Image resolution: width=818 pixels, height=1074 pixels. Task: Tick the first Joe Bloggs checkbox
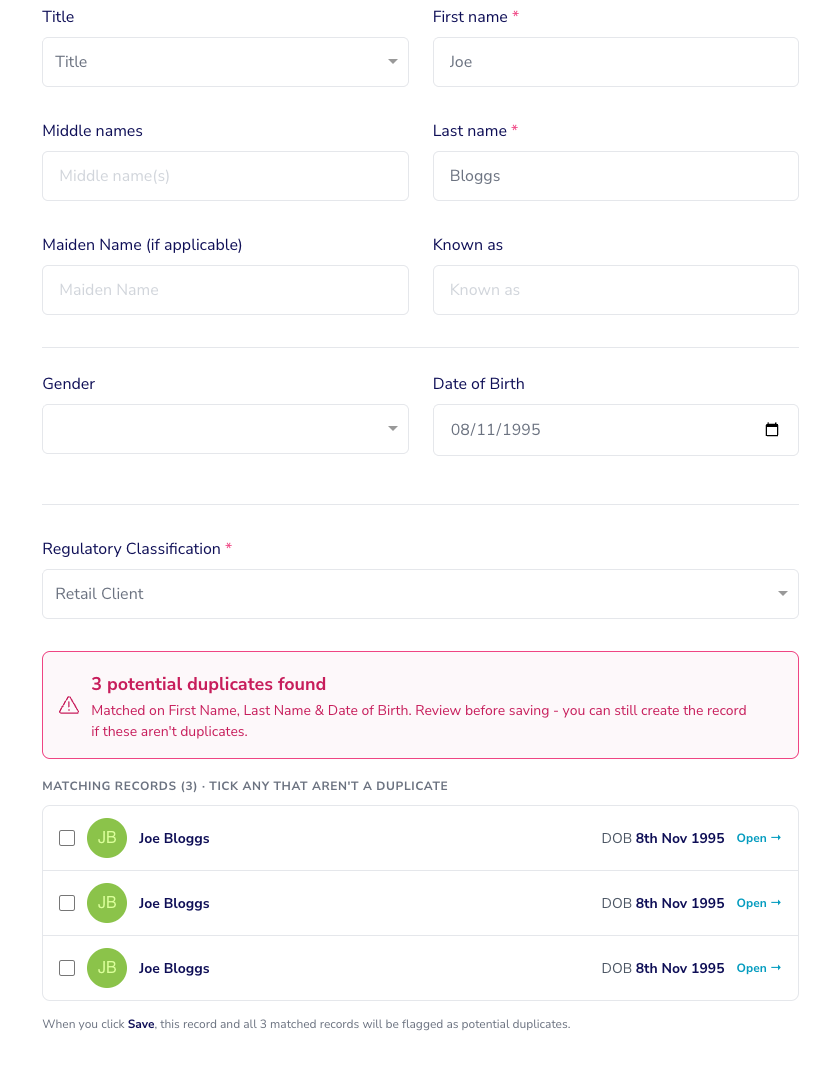(67, 838)
